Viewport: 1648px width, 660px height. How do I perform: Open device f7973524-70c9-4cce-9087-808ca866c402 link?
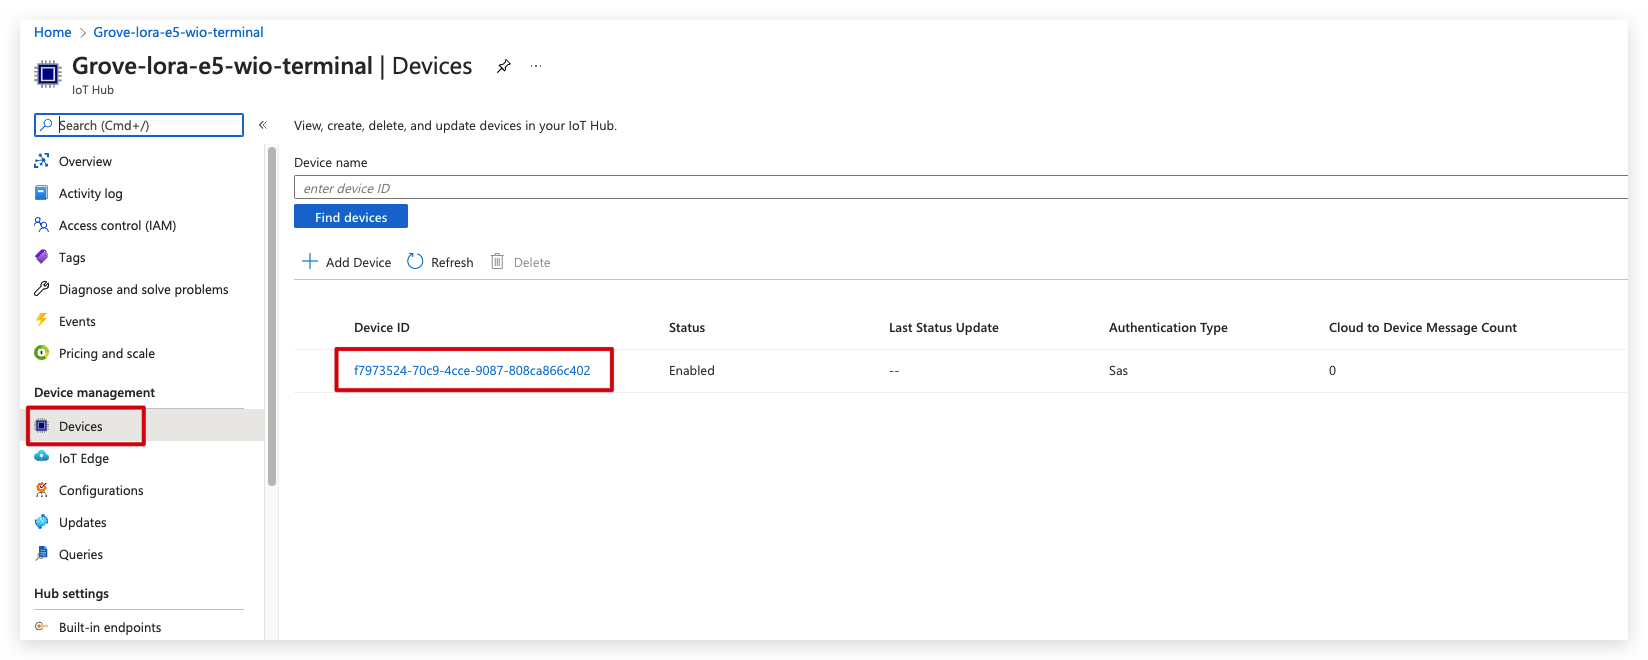[472, 370]
